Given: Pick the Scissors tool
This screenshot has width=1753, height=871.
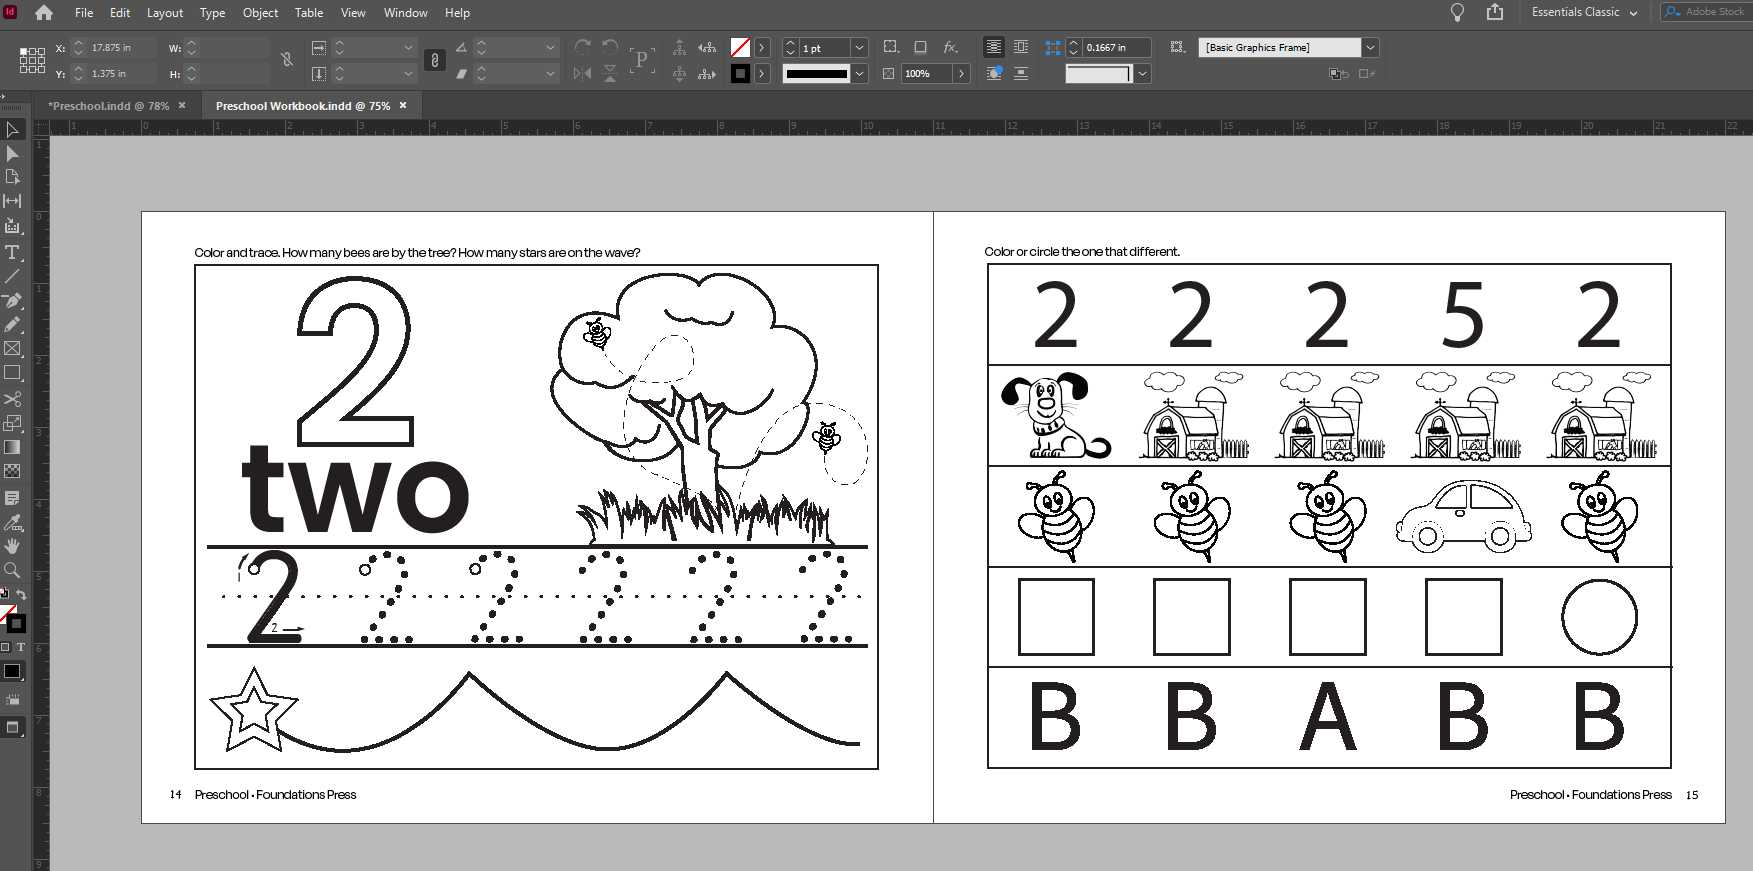Looking at the screenshot, I should pos(12,399).
